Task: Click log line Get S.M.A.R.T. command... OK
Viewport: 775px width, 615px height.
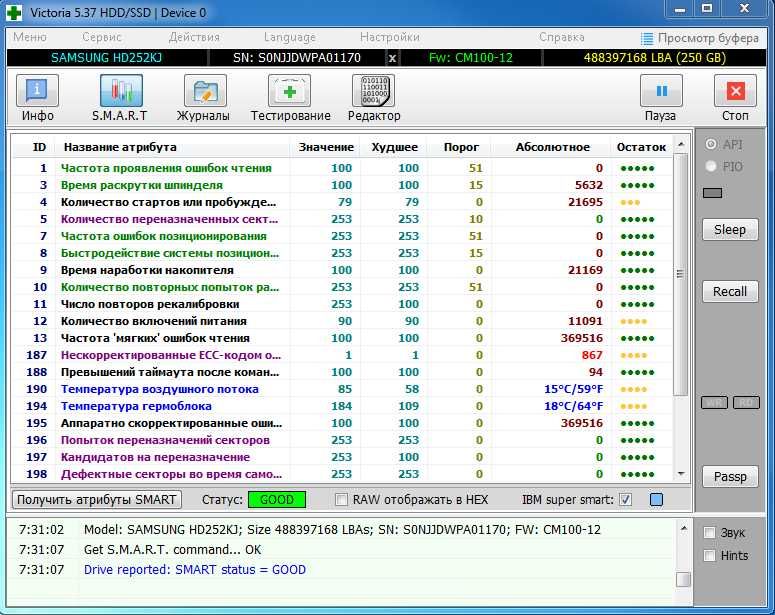Action: pos(172,550)
